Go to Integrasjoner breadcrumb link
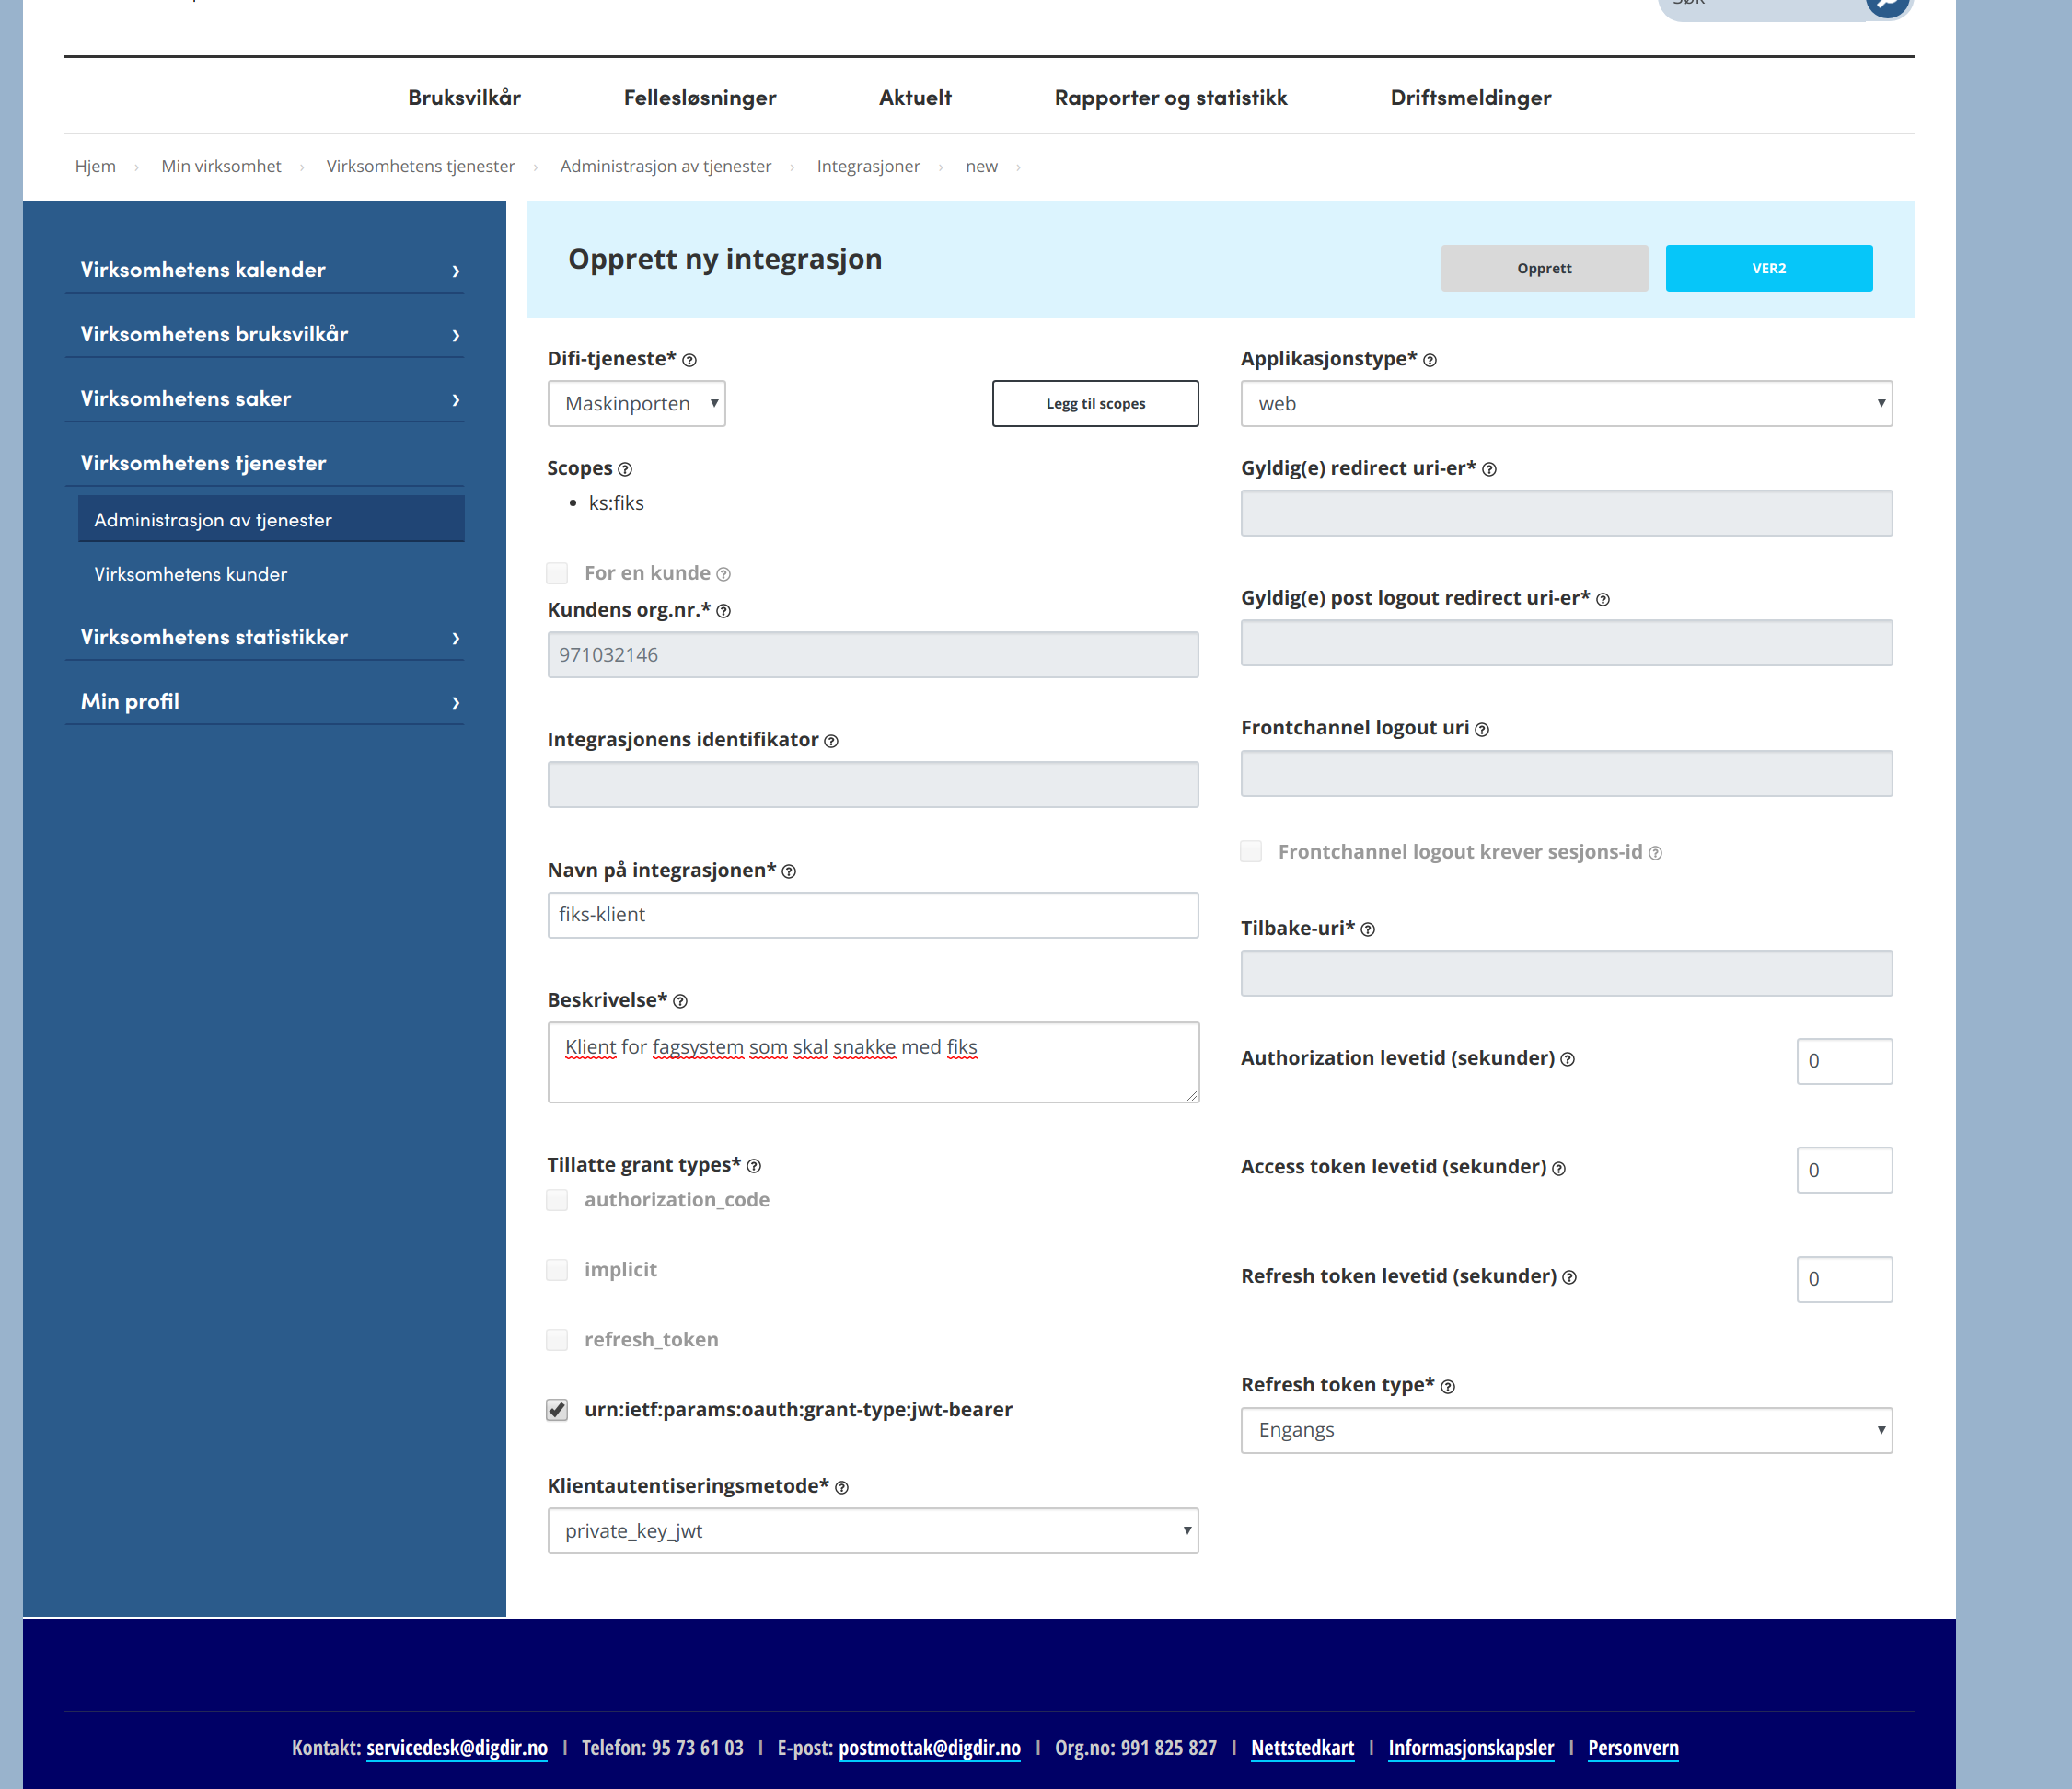The height and width of the screenshot is (1789, 2072). click(x=868, y=167)
